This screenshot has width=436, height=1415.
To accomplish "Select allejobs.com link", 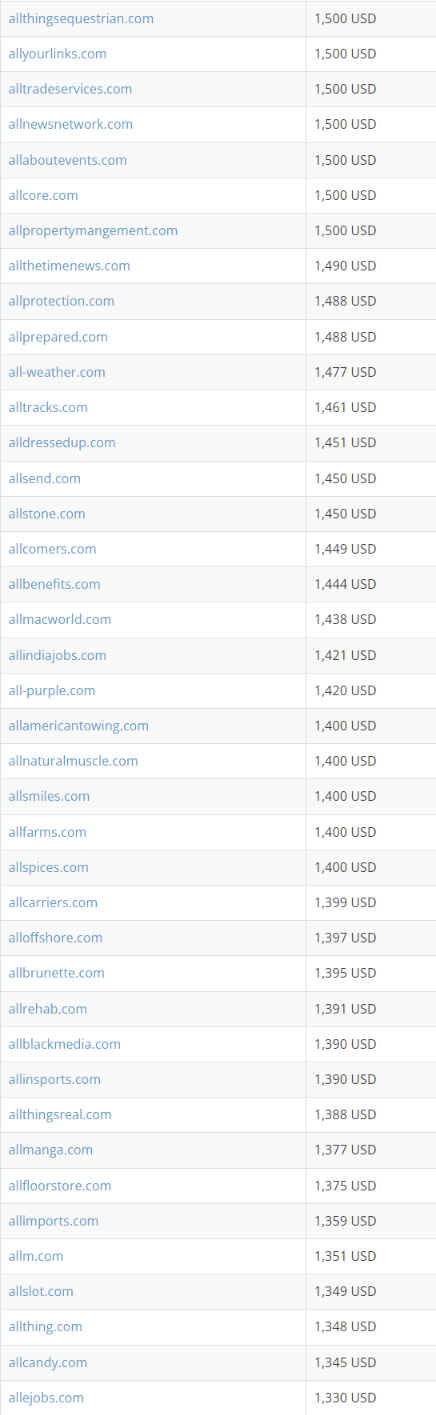I will (x=46, y=1397).
